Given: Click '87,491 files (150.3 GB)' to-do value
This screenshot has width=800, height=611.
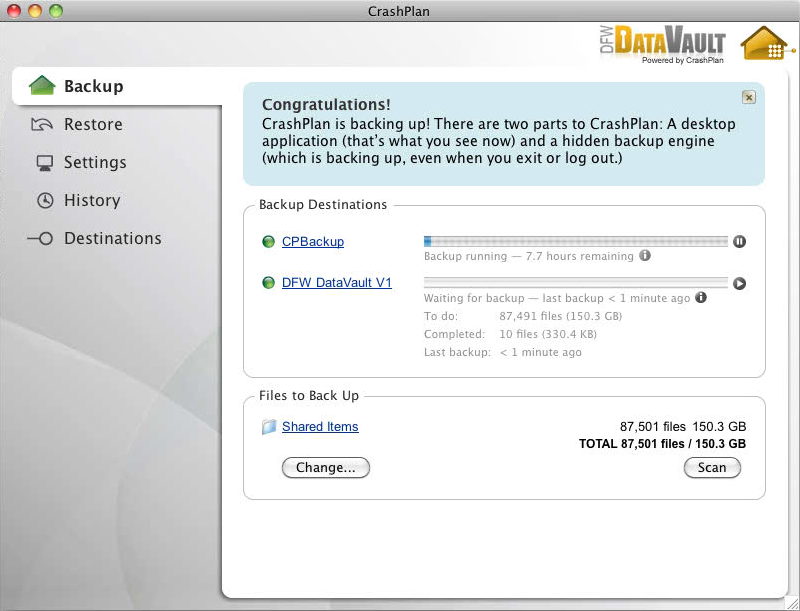Looking at the screenshot, I should [x=561, y=316].
